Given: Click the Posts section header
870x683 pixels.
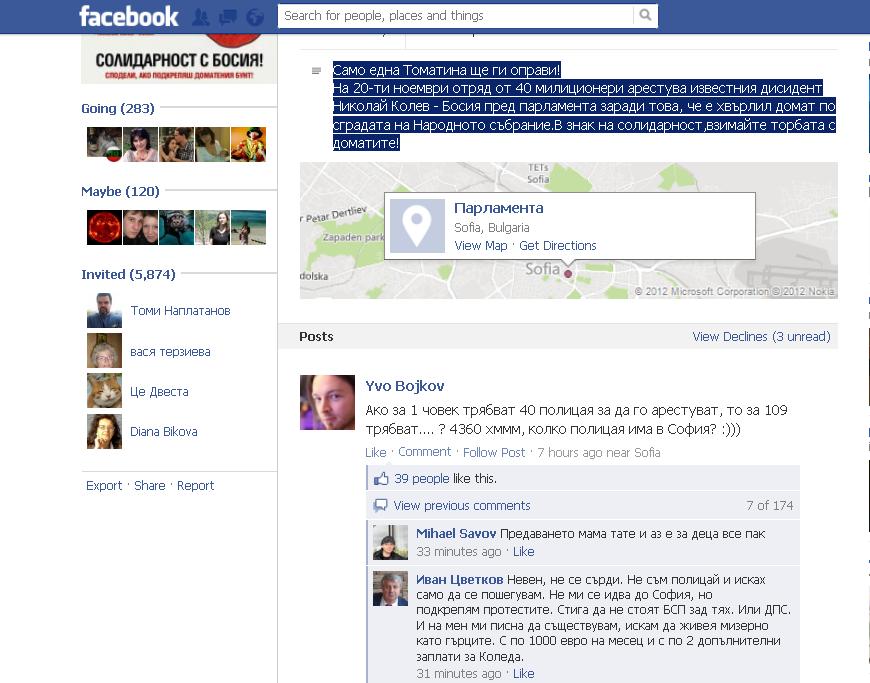Looking at the screenshot, I should click(316, 337).
